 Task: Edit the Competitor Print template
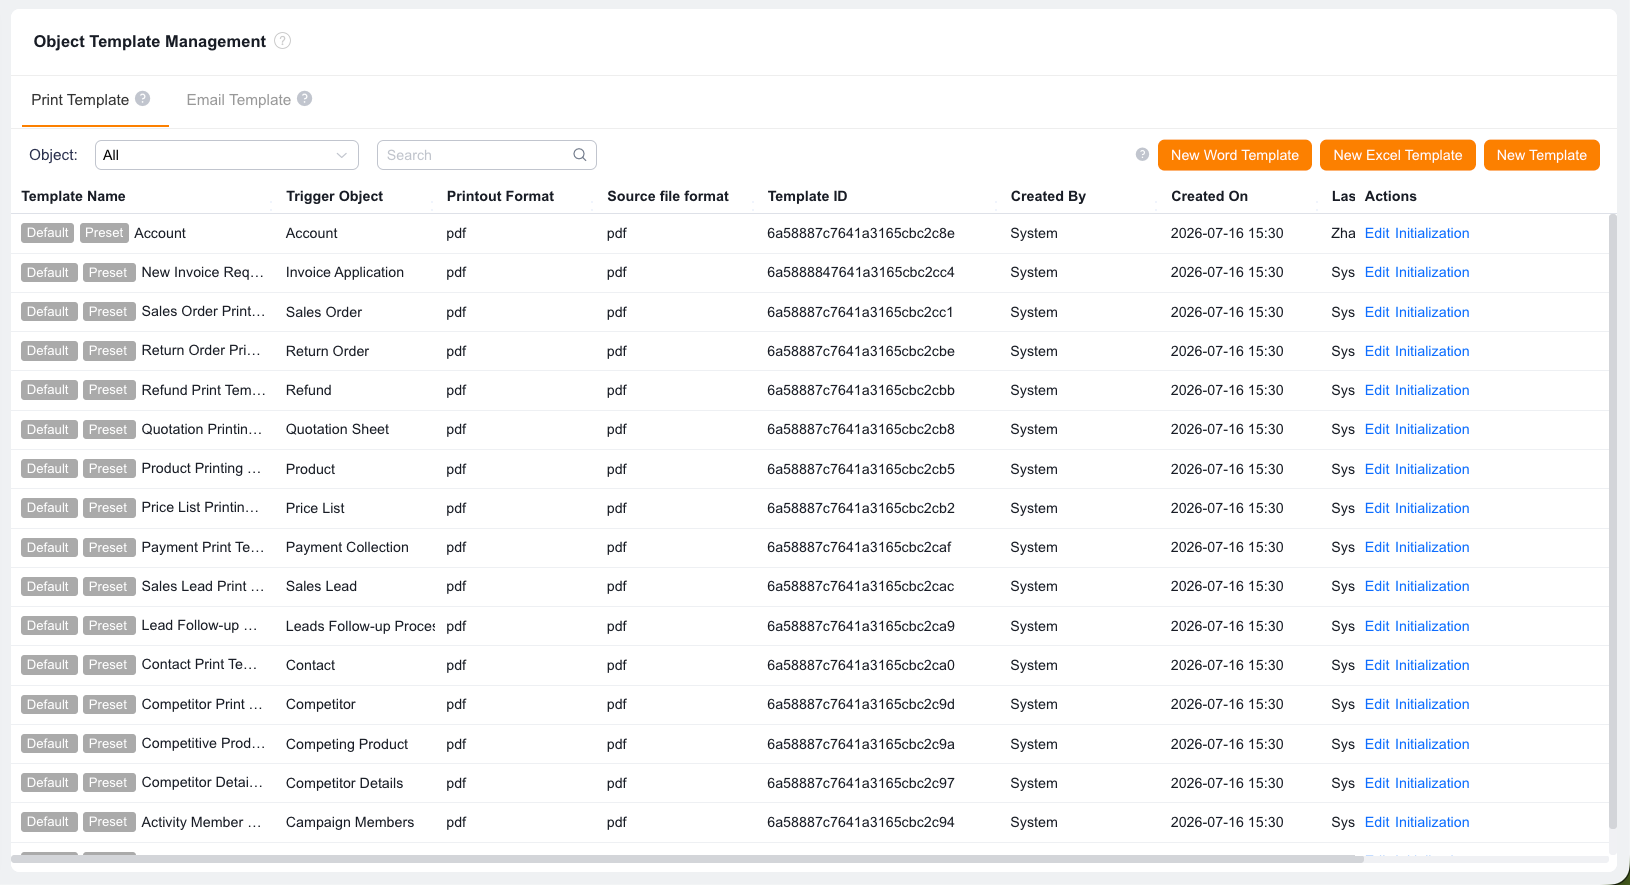click(x=1377, y=704)
